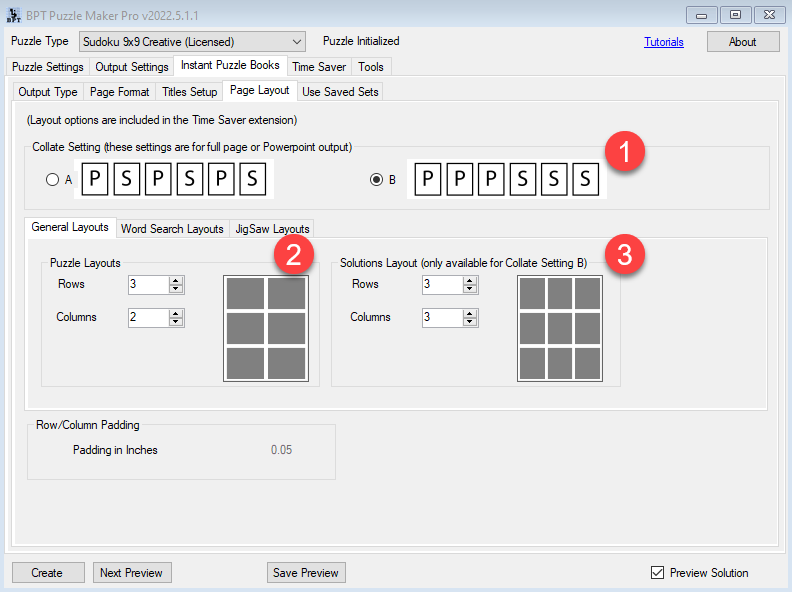Image resolution: width=792 pixels, height=592 pixels.
Task: Click the BPT app icon in title bar
Action: pos(13,14)
